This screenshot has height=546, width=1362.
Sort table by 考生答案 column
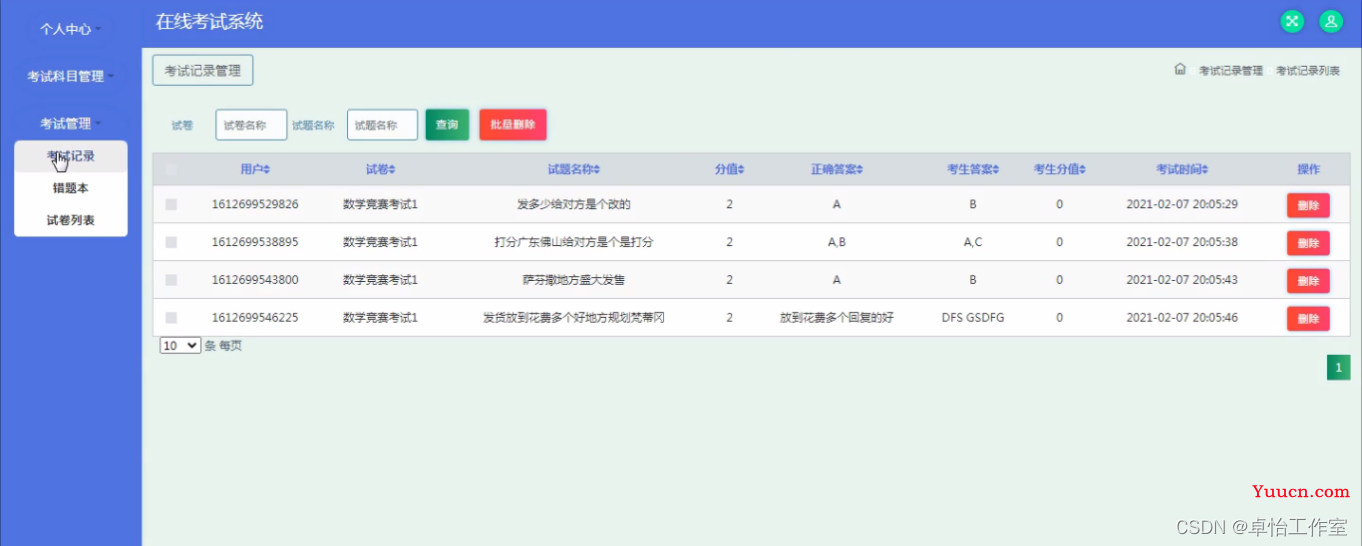point(973,170)
